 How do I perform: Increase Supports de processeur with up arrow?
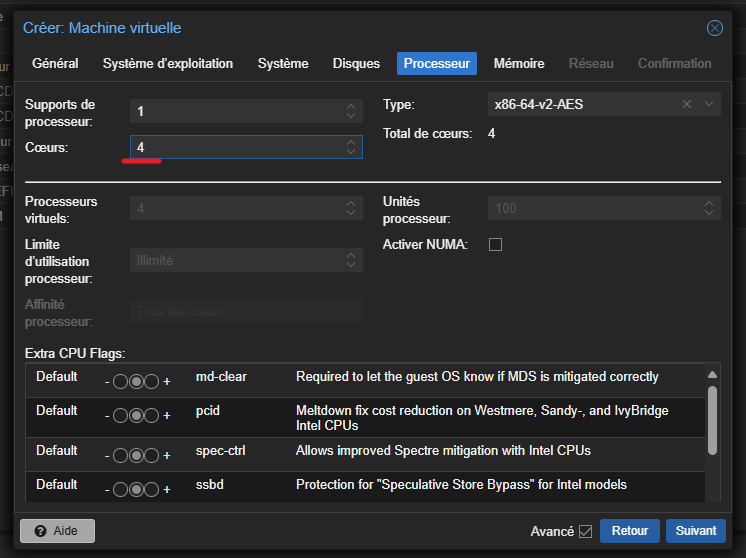(x=351, y=107)
